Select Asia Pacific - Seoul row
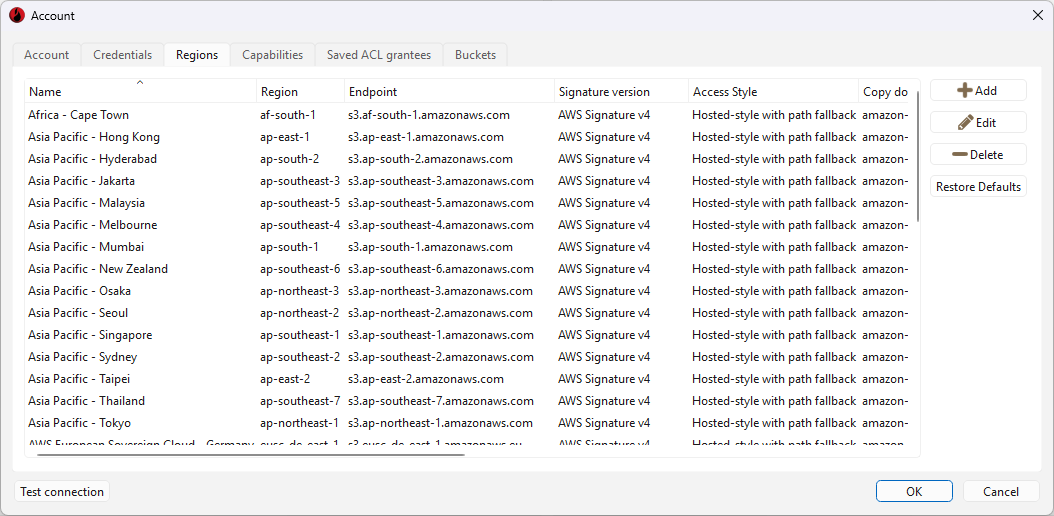 click(x=469, y=313)
